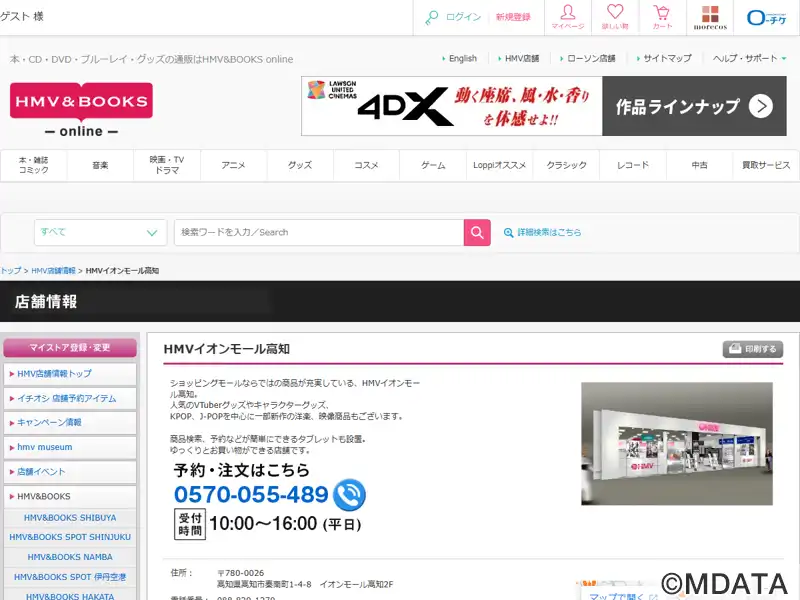Viewport: 800px width, 600px height.
Task: Click the morecos logo icon
Action: [710, 17]
